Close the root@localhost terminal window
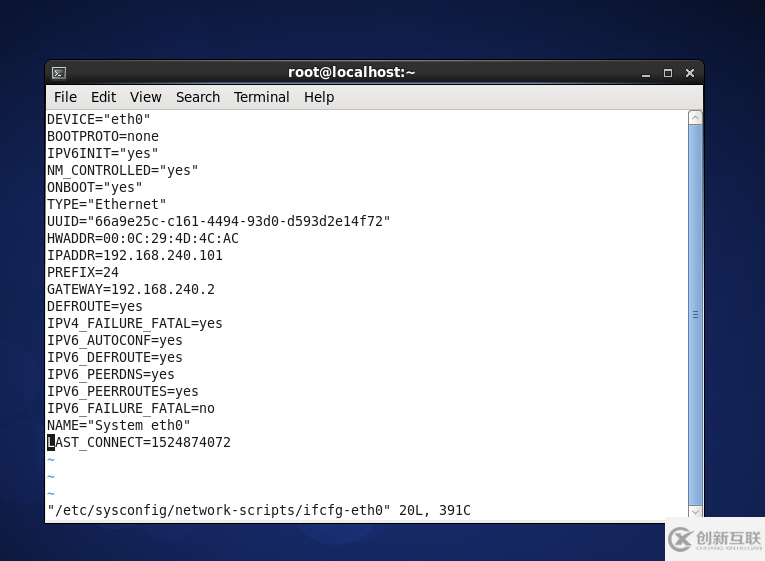This screenshot has width=765, height=561. coord(690,73)
